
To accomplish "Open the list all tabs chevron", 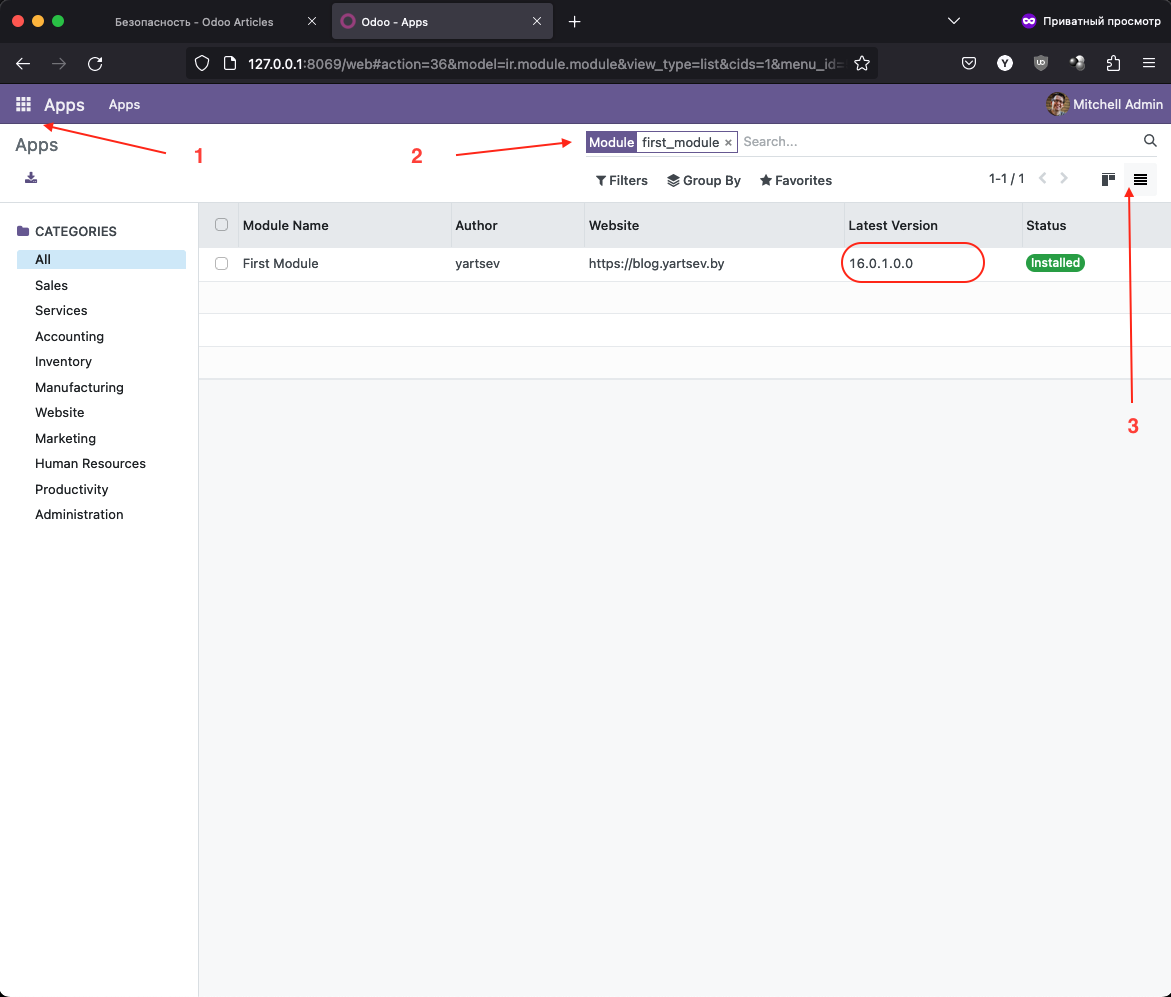I will click(954, 21).
